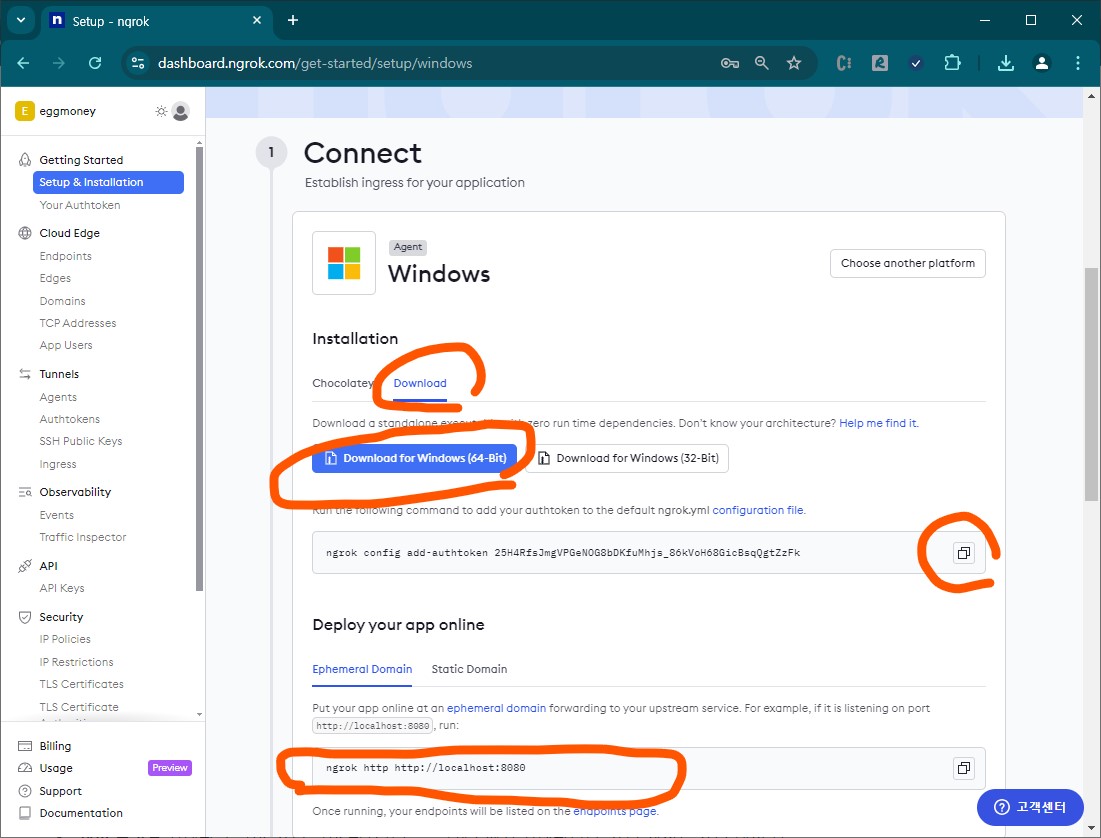Viewport: 1101px width, 838px height.
Task: Open the browser extensions puzzle icon
Action: (952, 63)
